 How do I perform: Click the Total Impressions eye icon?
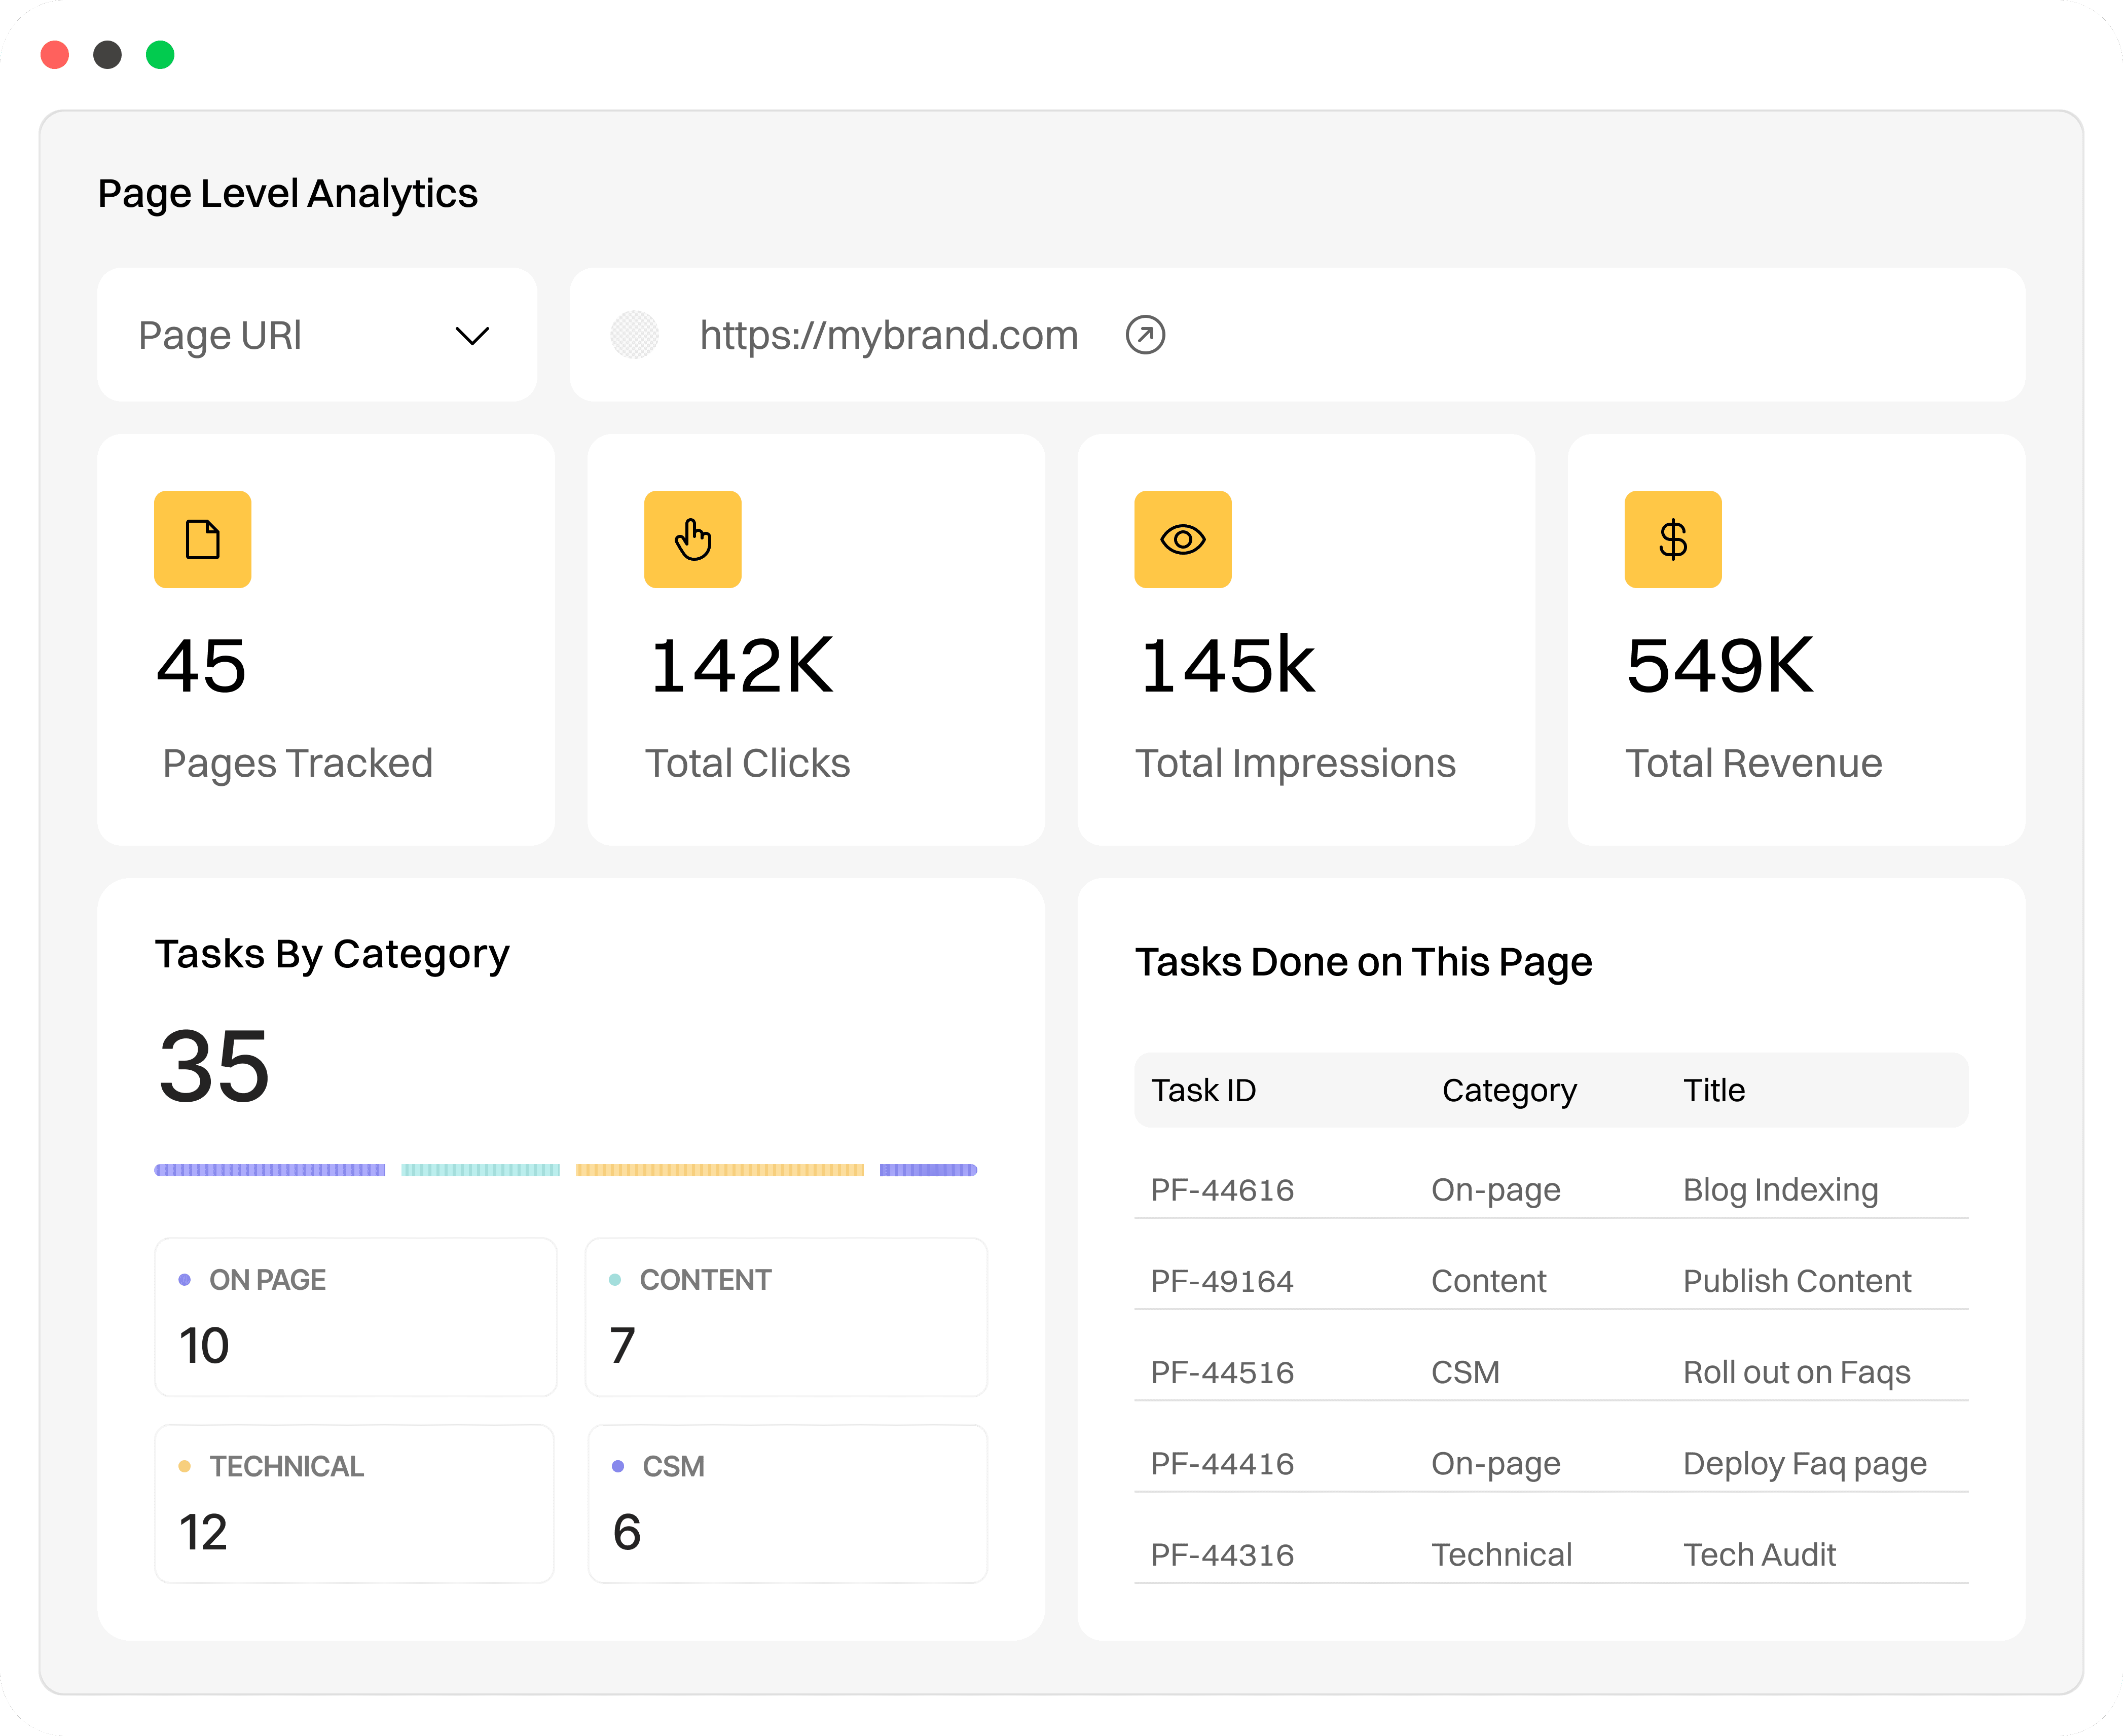(1182, 539)
